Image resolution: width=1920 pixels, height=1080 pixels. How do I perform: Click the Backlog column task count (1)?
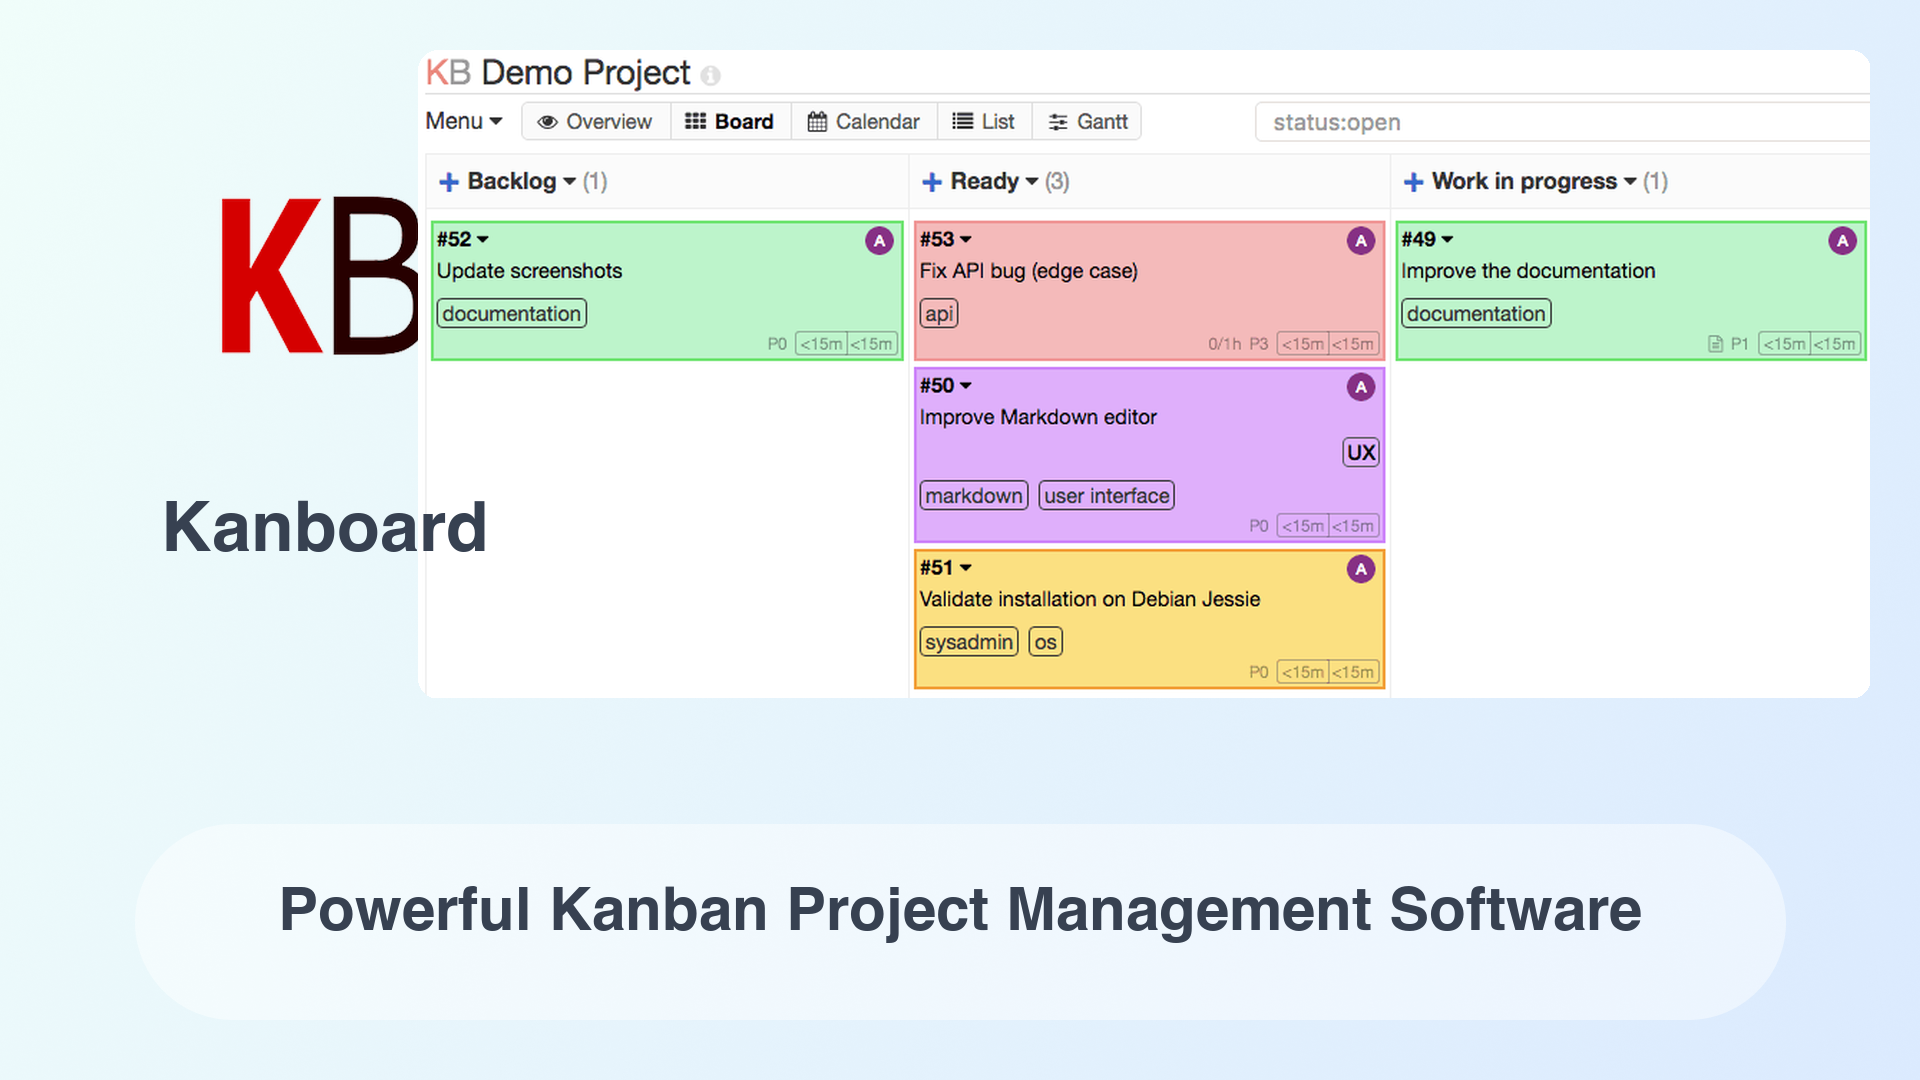pyautogui.click(x=595, y=181)
